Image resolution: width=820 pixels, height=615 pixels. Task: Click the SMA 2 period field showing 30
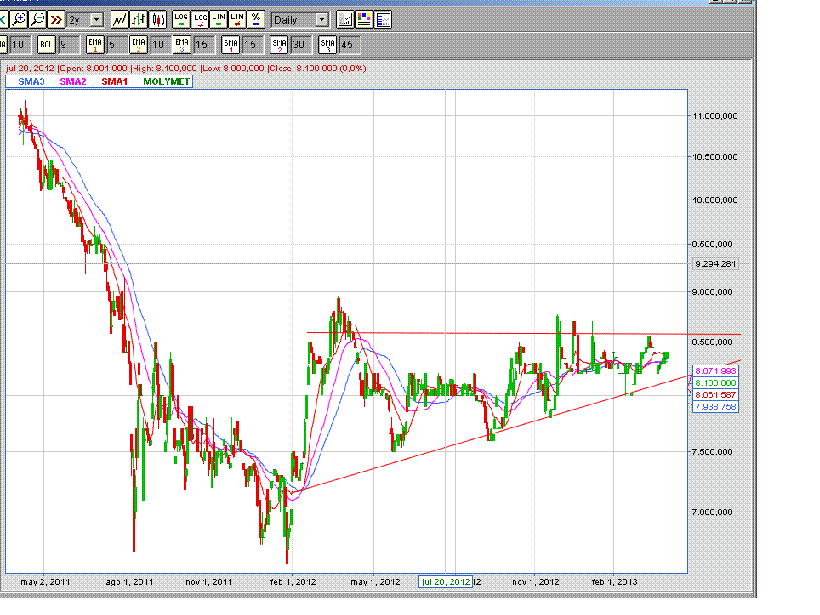pyautogui.click(x=299, y=43)
